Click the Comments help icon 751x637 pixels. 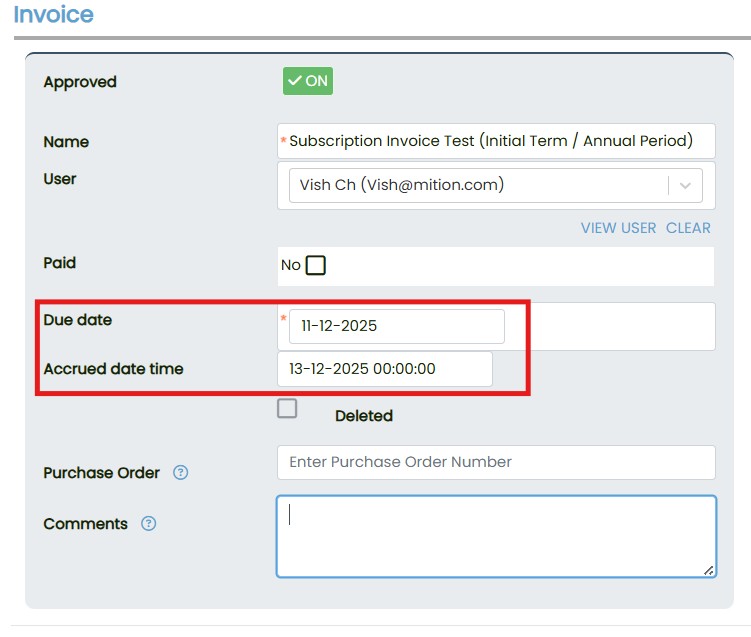(x=149, y=523)
